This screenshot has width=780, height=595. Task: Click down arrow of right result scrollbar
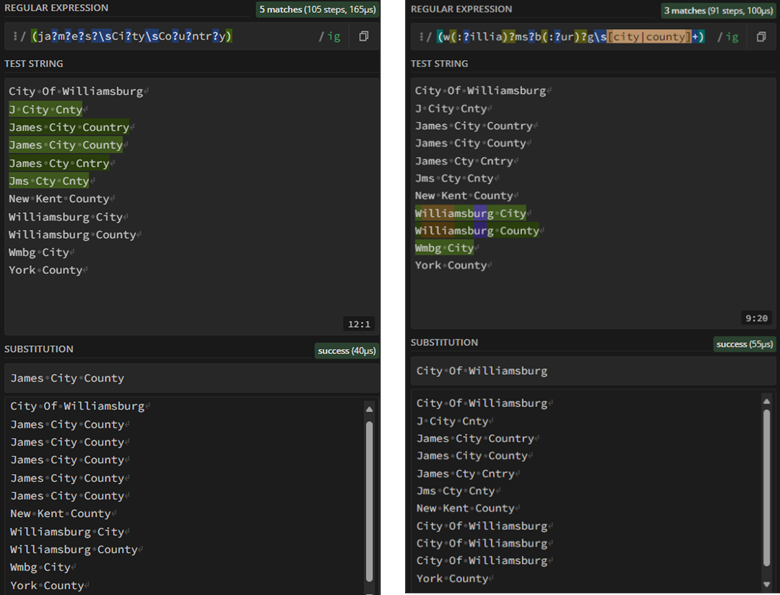tap(766, 582)
